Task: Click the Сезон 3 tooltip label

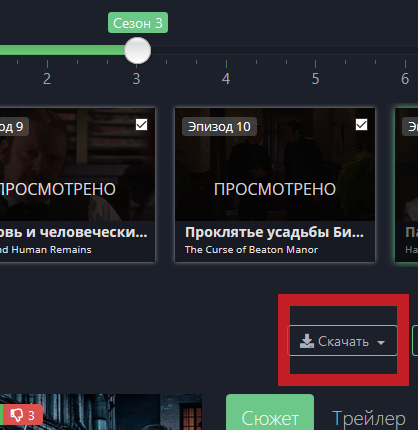Action: 138,23
